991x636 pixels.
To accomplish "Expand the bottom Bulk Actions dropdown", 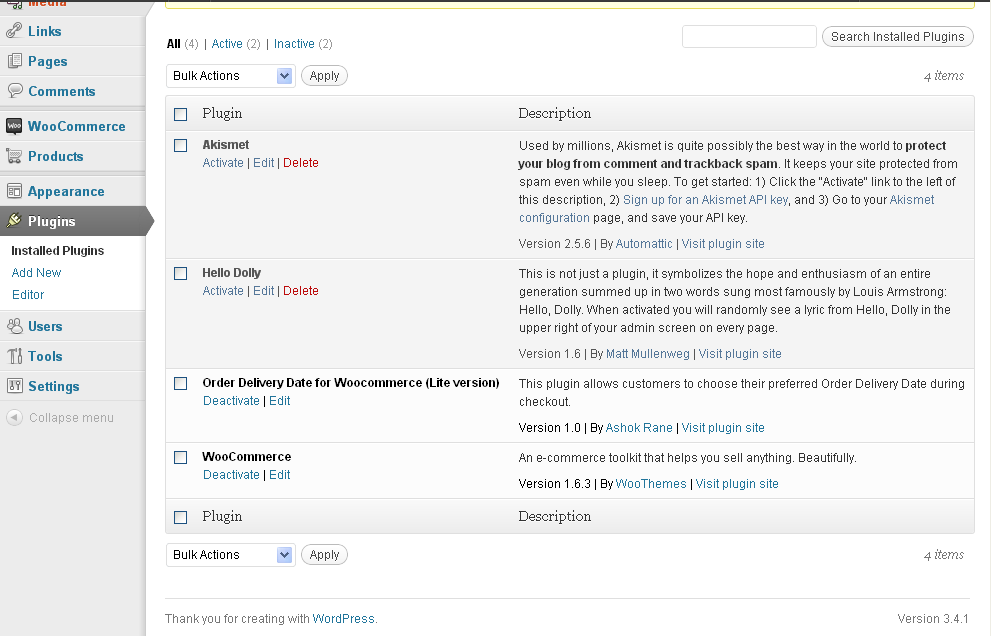I will click(x=230, y=555).
